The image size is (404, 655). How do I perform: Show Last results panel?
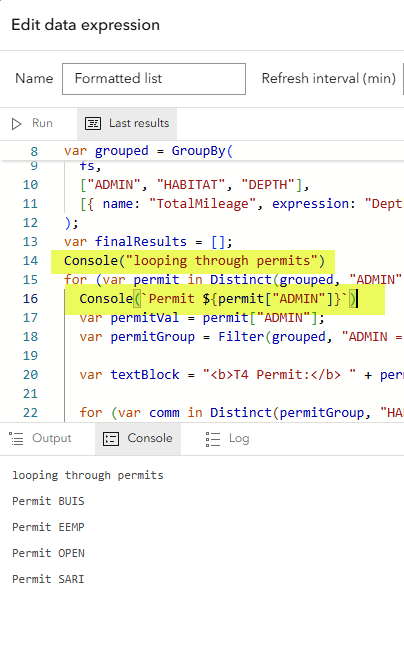tap(127, 124)
